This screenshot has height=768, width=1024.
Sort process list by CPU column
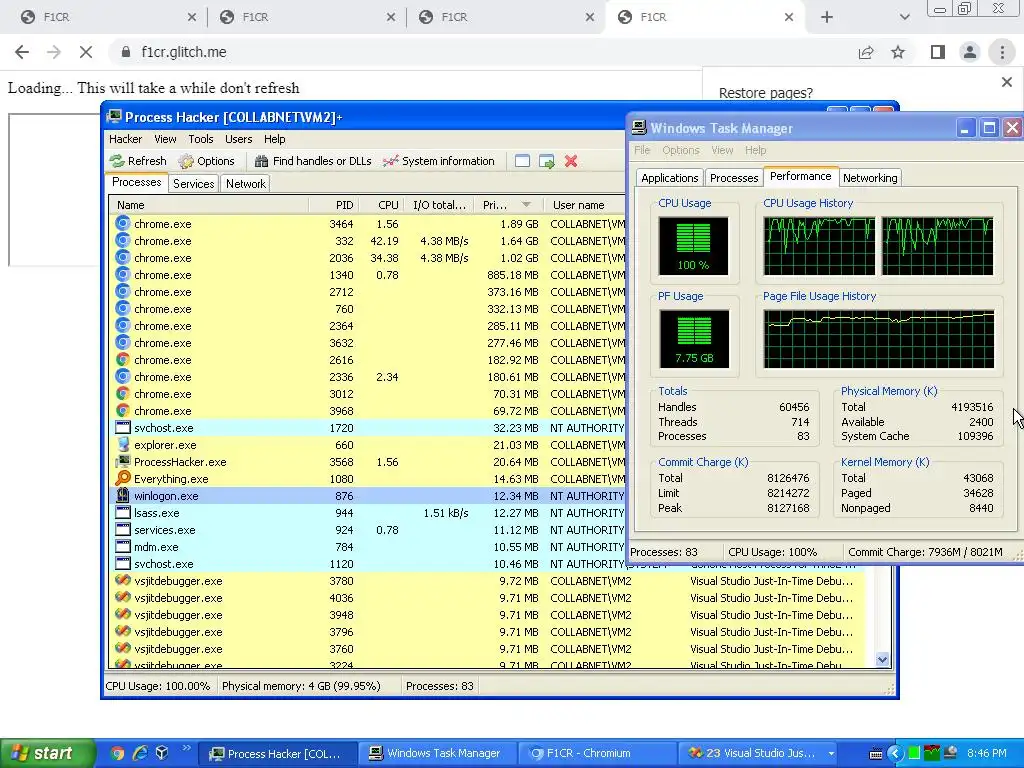[x=381, y=205]
